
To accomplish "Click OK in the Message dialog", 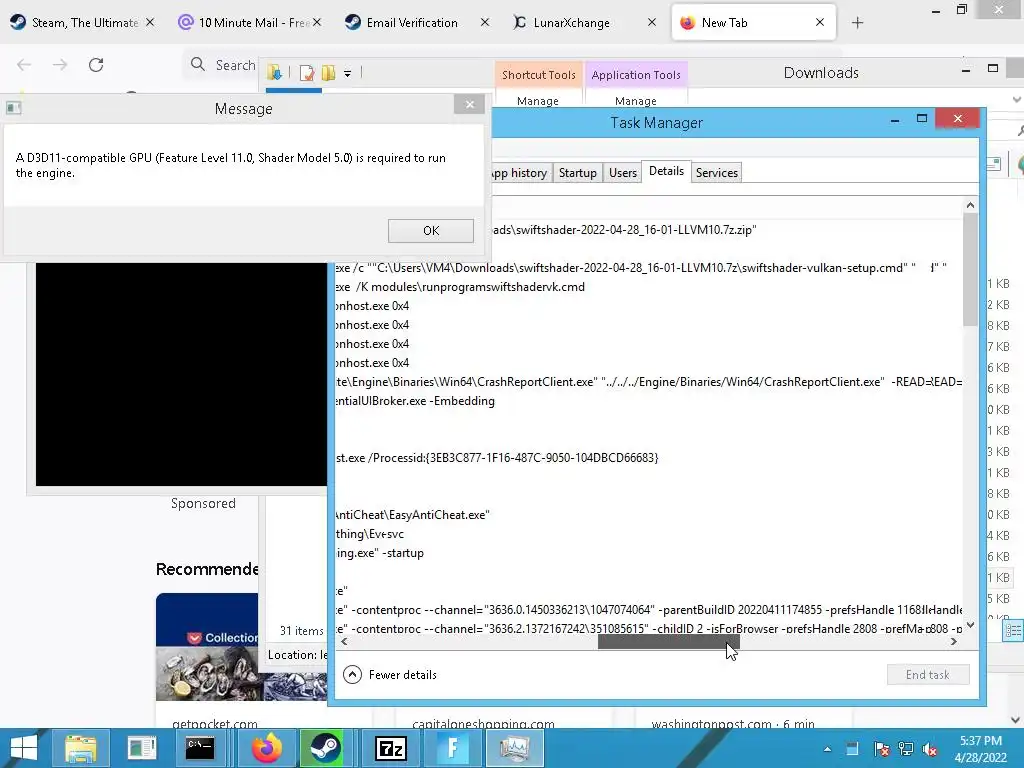I will (x=430, y=231).
